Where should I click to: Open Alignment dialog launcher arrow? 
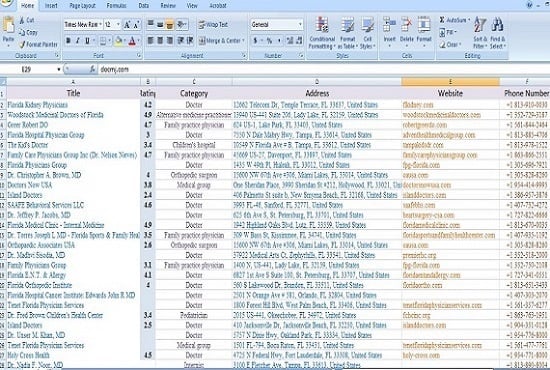pos(244,55)
